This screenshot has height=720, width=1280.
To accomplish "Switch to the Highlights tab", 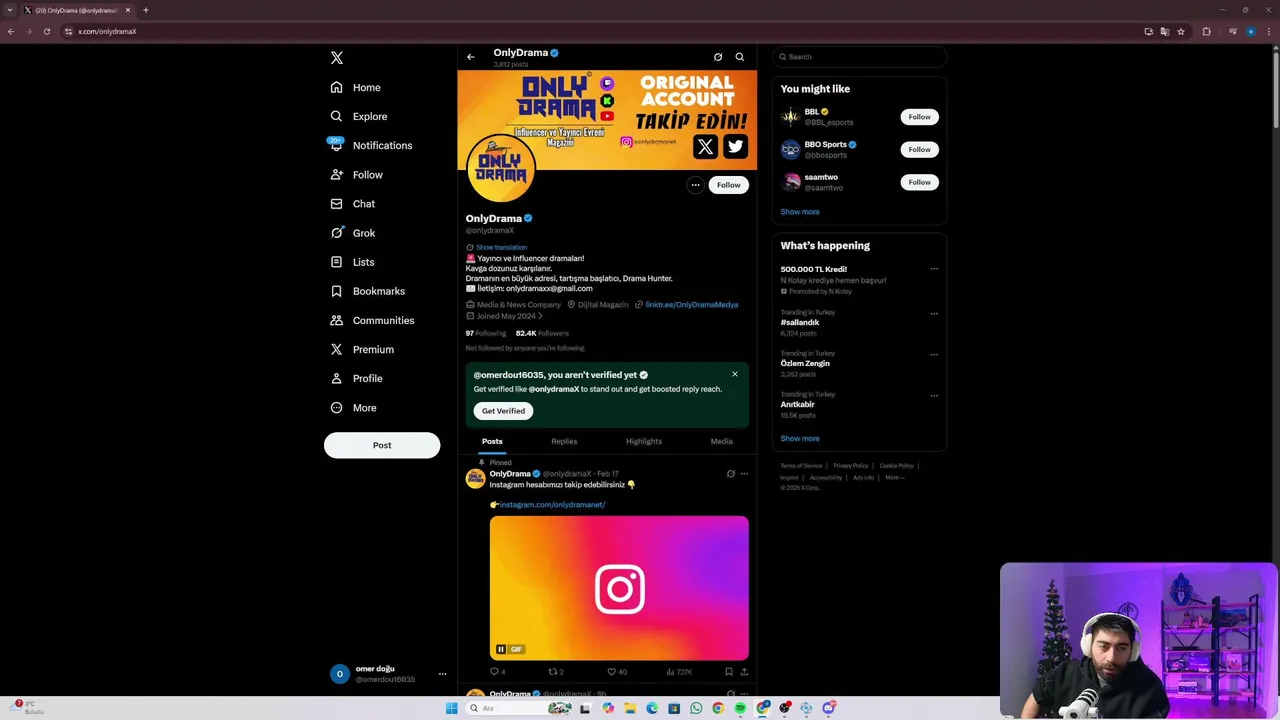I will (644, 441).
